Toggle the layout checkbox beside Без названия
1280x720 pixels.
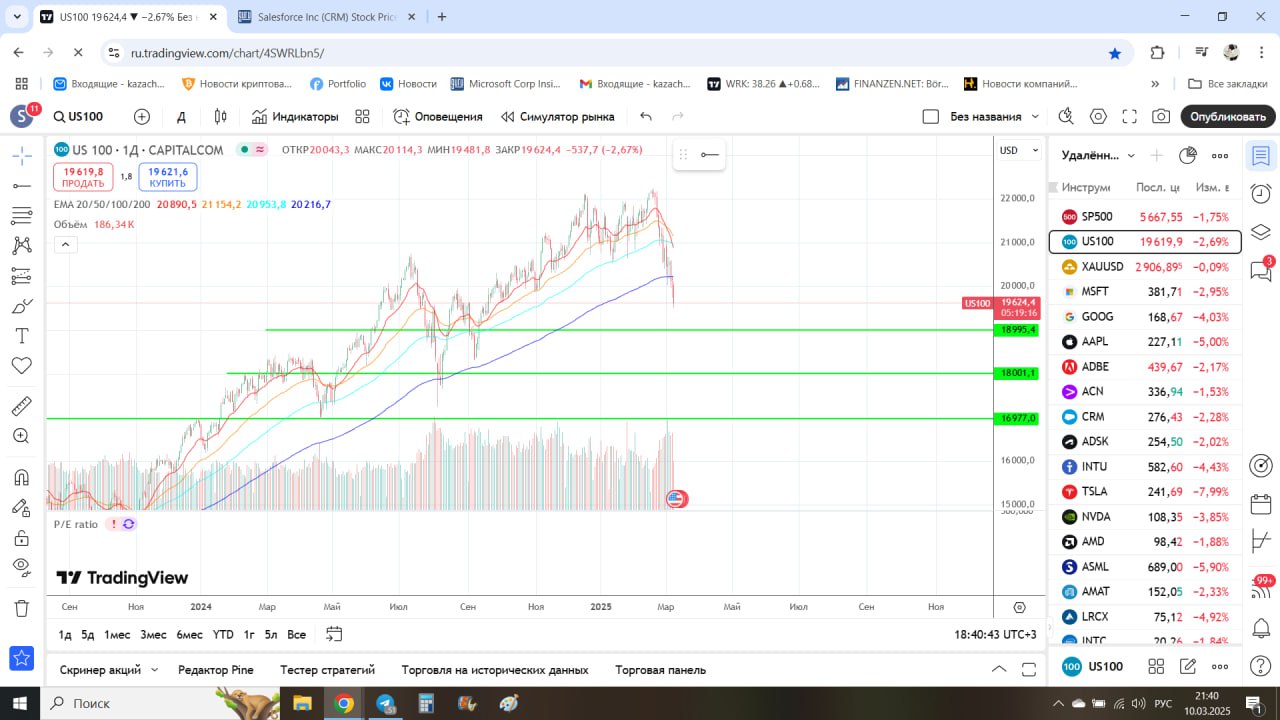931,117
